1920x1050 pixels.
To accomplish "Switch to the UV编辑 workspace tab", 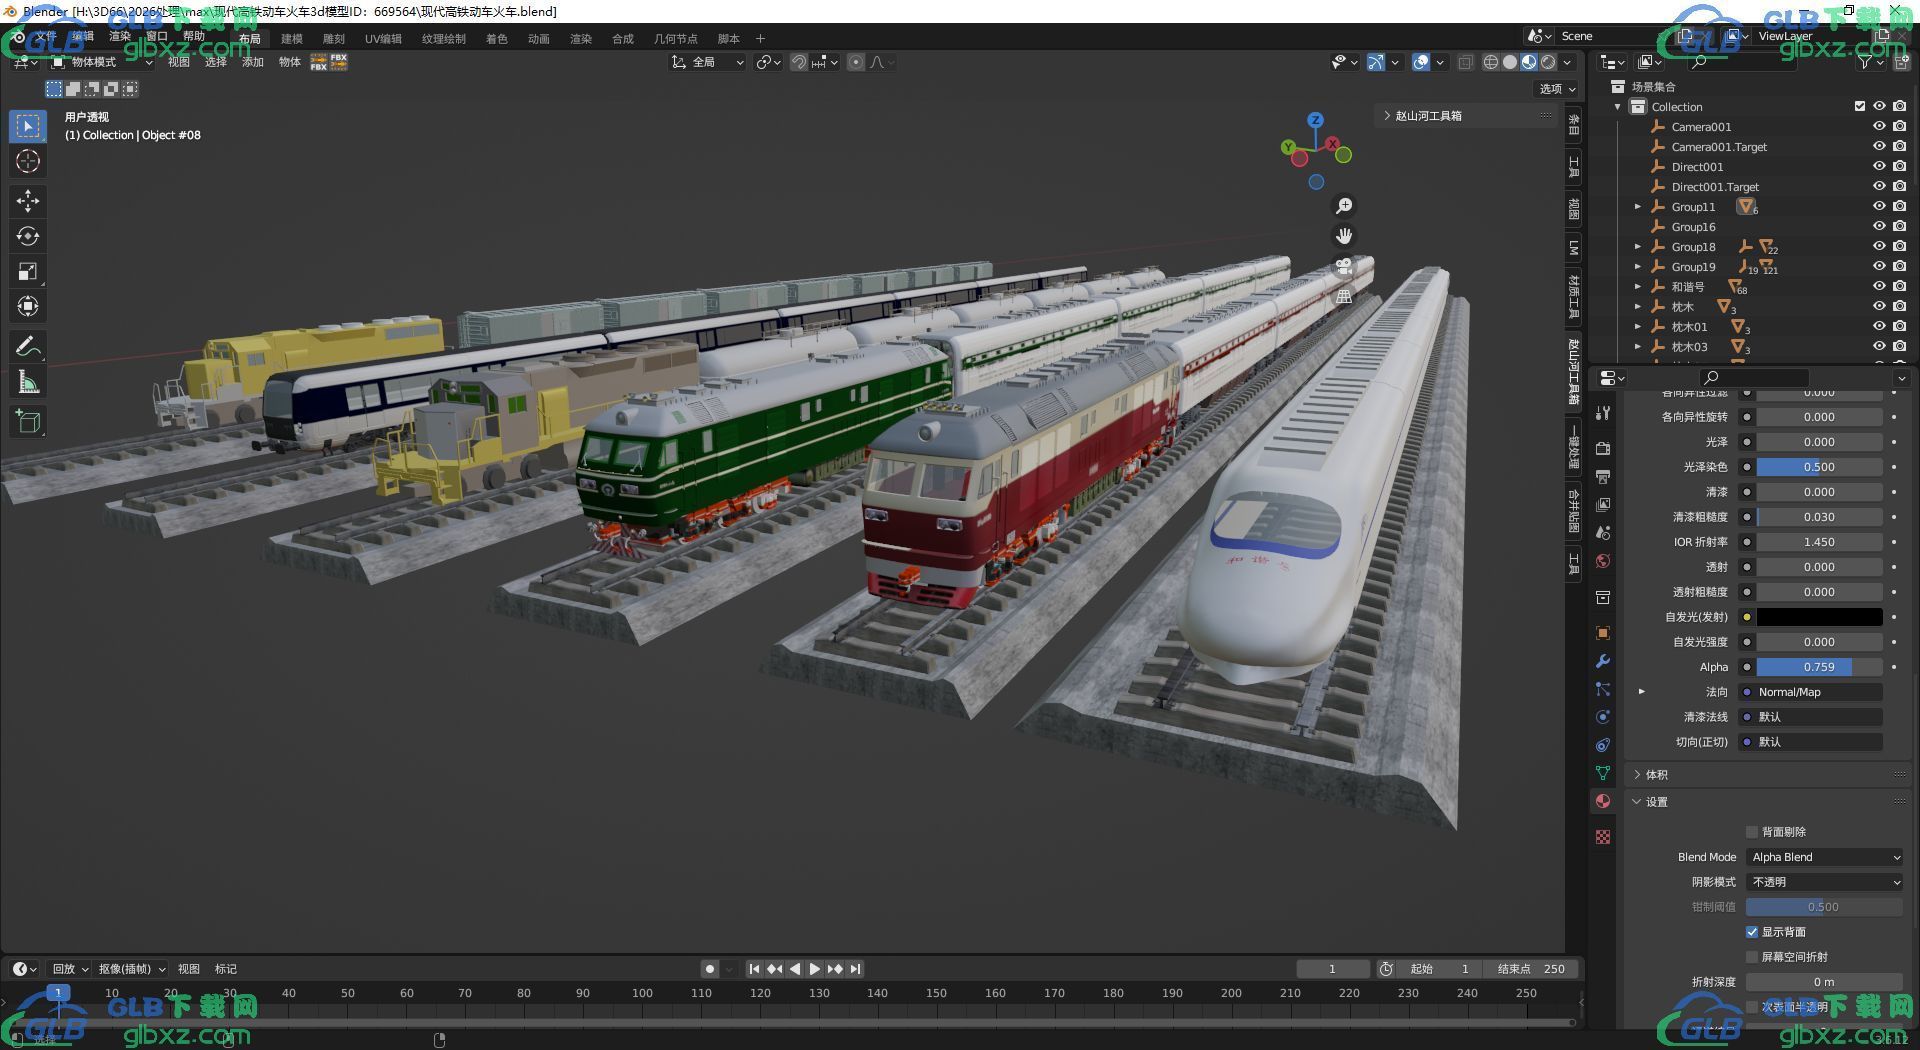I will [x=383, y=39].
